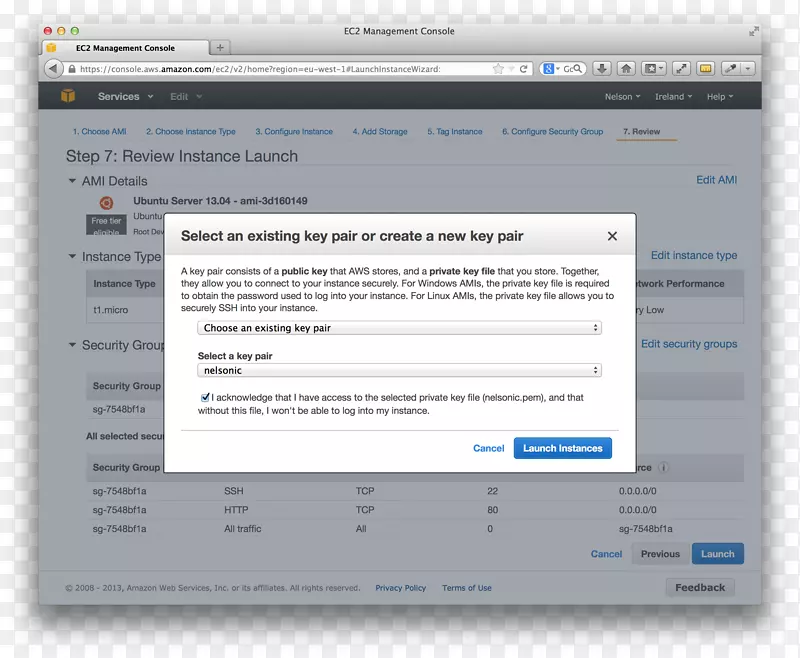Open the 'Choose an existing key pair' dropdown
Image resolution: width=800 pixels, height=658 pixels.
(x=398, y=328)
